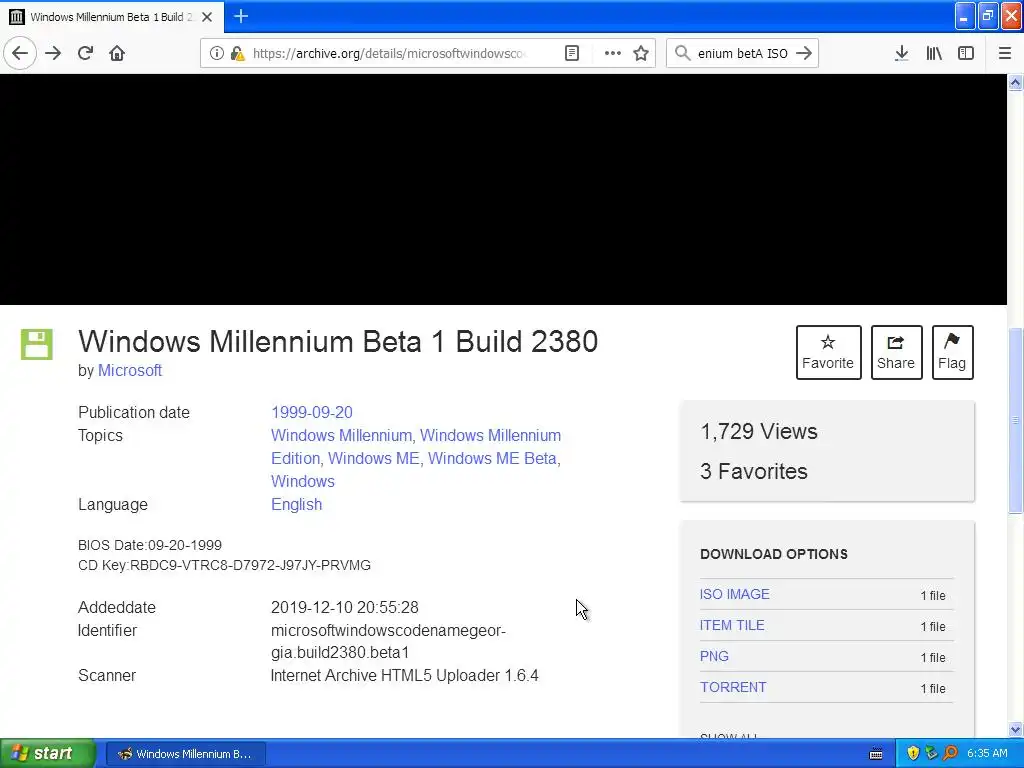This screenshot has width=1024, height=768.
Task: Click the taskbar clock showing 6:35 AM
Action: tap(987, 754)
